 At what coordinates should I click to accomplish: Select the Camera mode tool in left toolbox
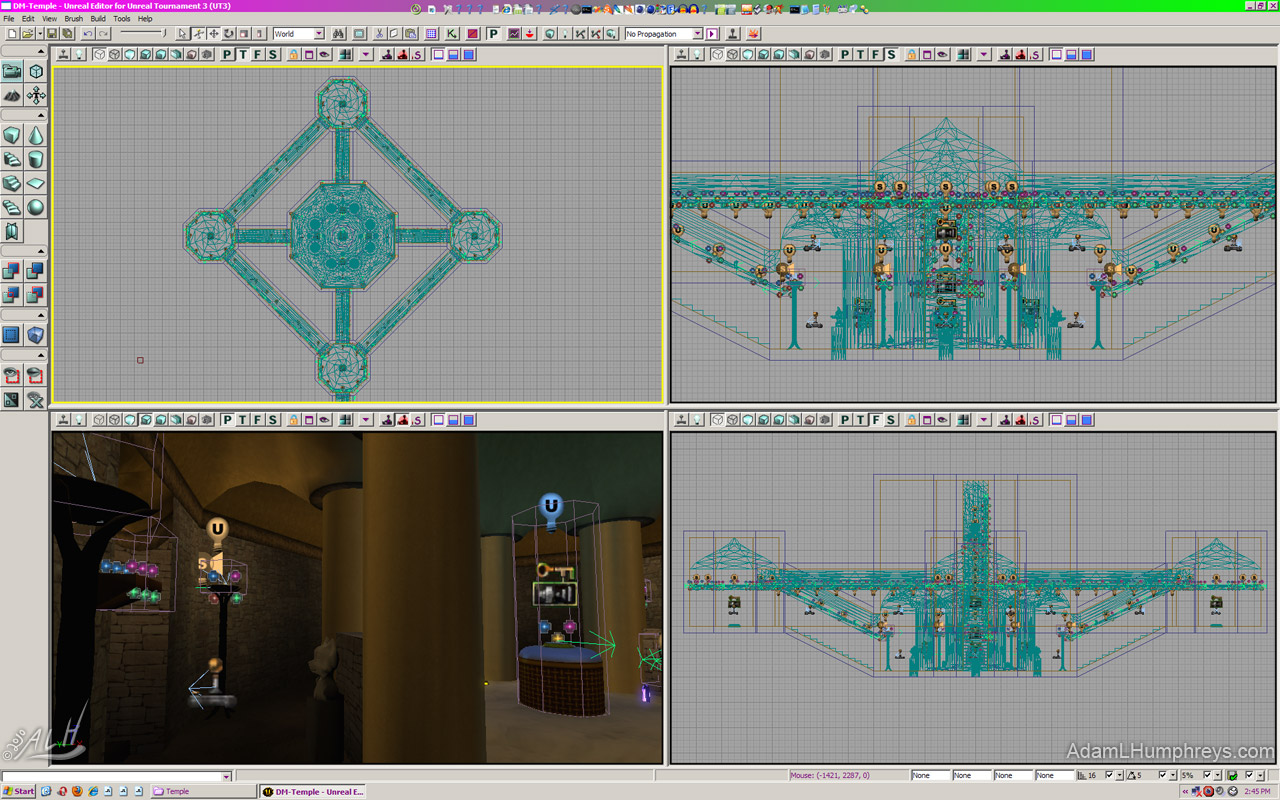(x=12, y=72)
